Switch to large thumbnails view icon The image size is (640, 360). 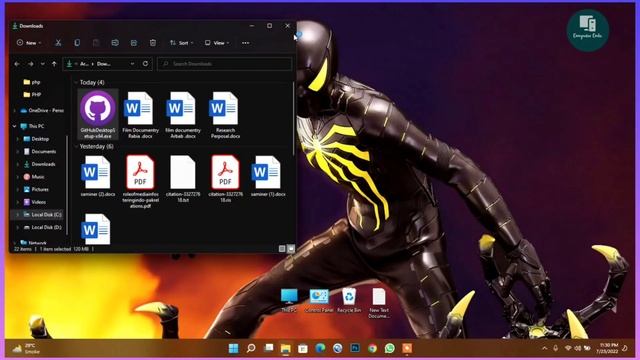(x=291, y=249)
